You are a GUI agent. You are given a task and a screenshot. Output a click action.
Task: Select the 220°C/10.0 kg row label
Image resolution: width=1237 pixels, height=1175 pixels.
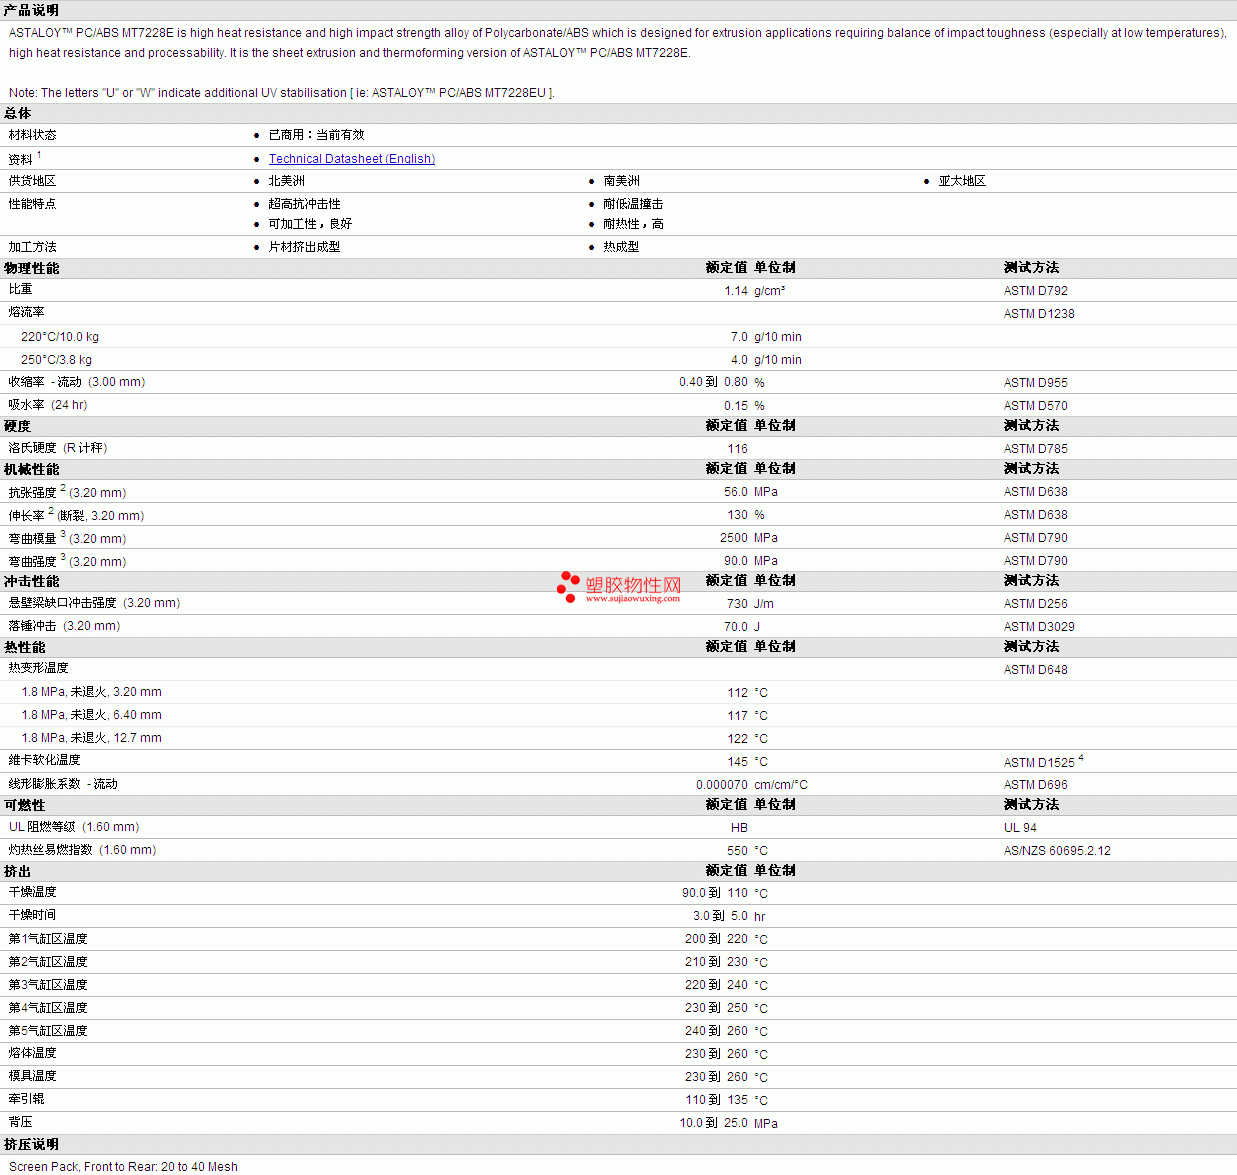tap(60, 337)
